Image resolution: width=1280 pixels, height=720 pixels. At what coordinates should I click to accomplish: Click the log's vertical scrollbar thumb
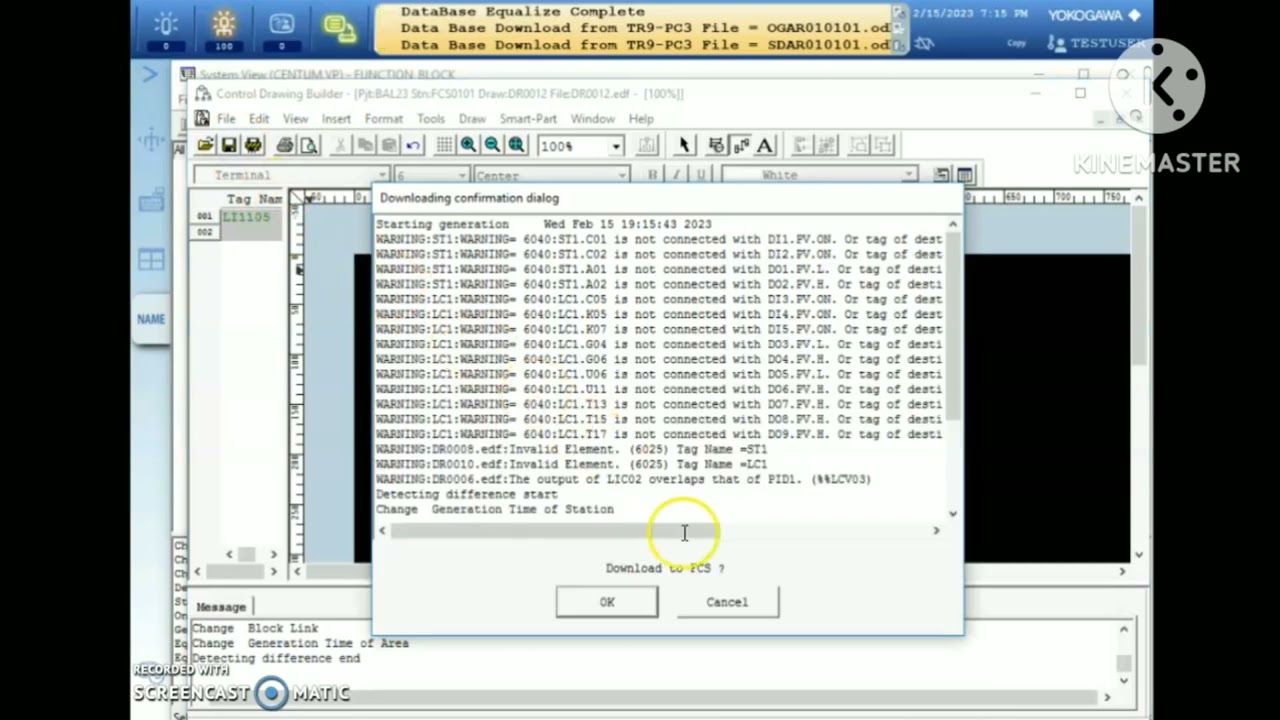pos(952,324)
